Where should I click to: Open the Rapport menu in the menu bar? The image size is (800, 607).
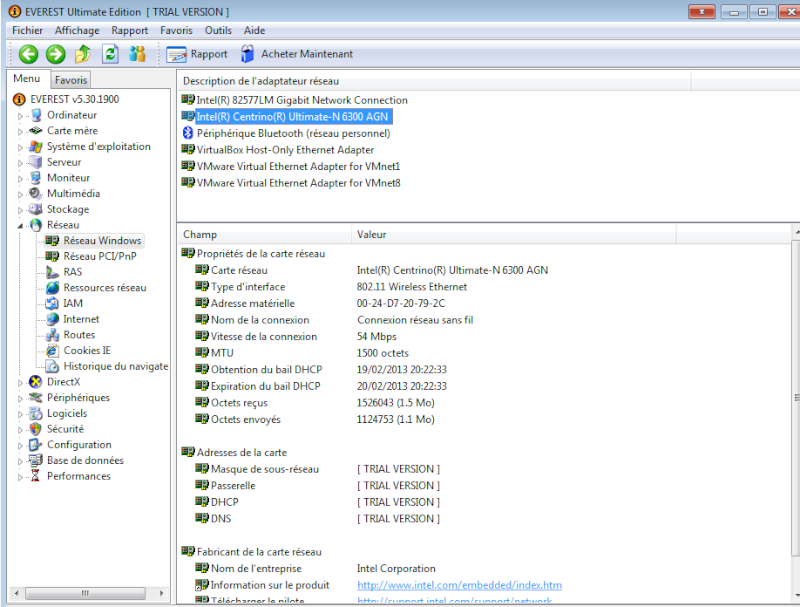pos(130,31)
